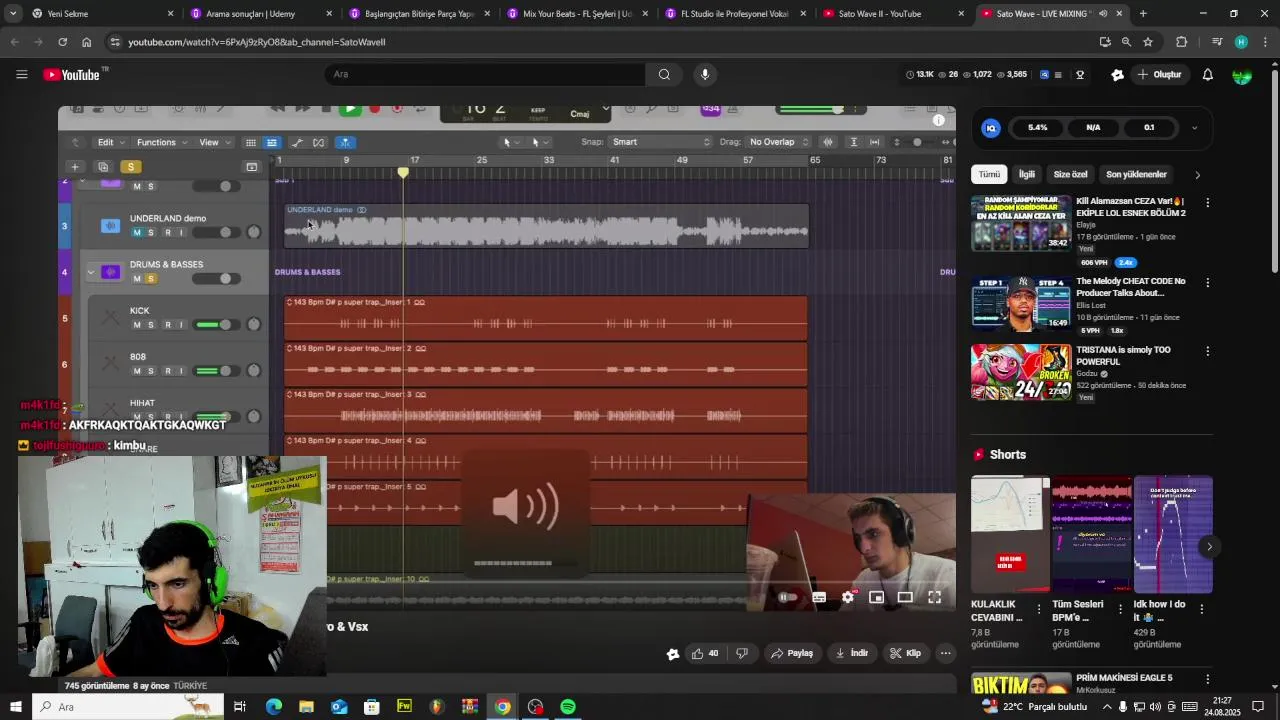Like the video with 40 likes
This screenshot has width=1280, height=720.
coord(705,654)
